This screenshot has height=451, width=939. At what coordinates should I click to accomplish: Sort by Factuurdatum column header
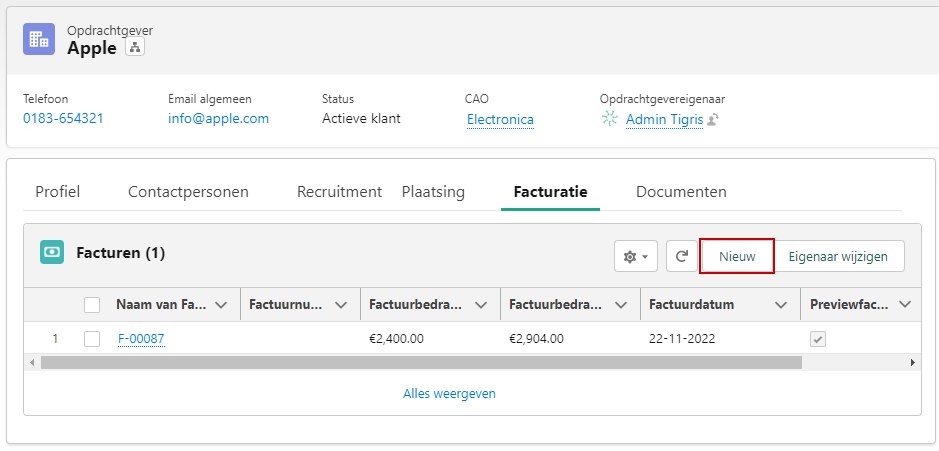(x=692, y=305)
